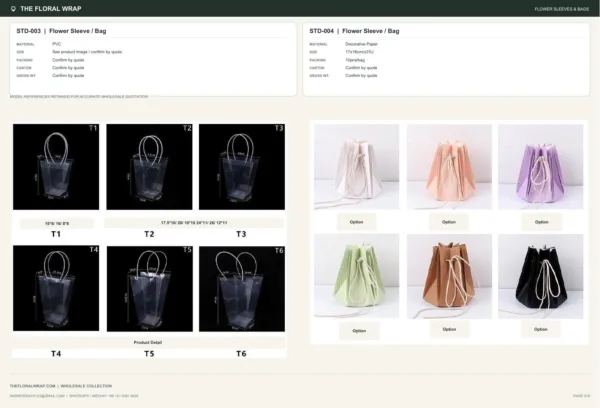The height and width of the screenshot is (408, 600).
Task: Click the Product Detail label
Action: [148, 343]
